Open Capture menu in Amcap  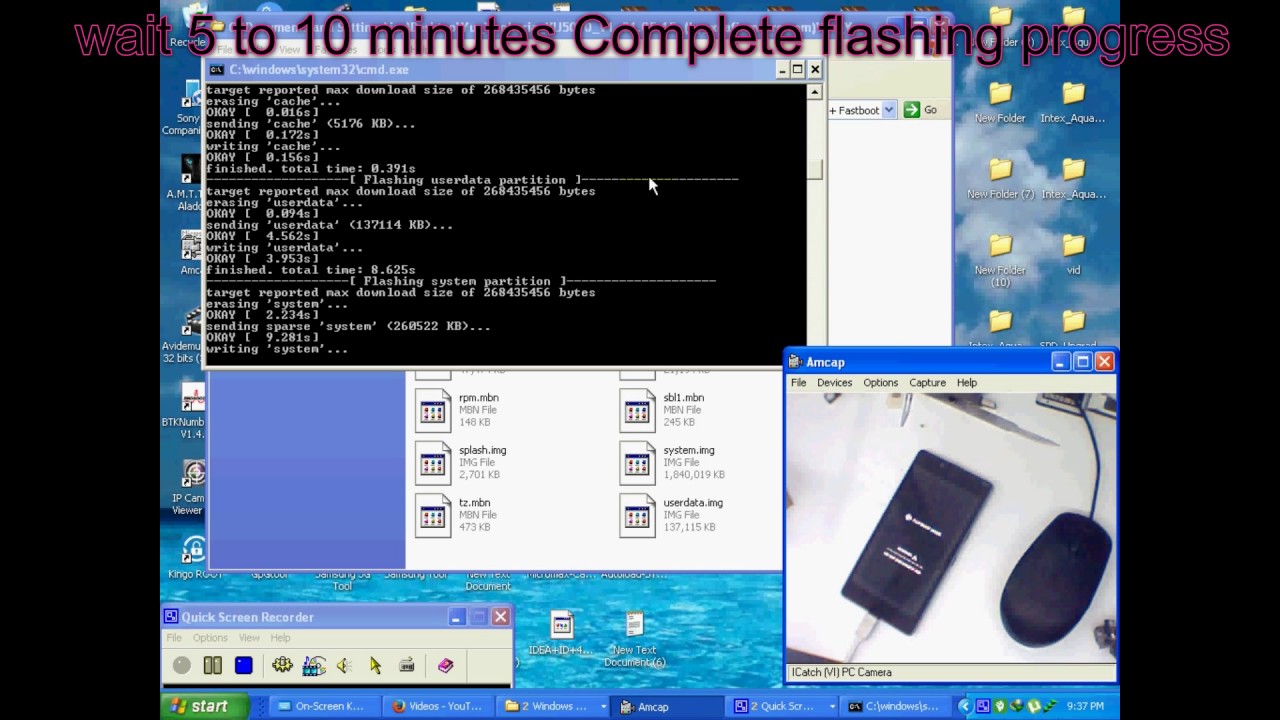(x=927, y=382)
